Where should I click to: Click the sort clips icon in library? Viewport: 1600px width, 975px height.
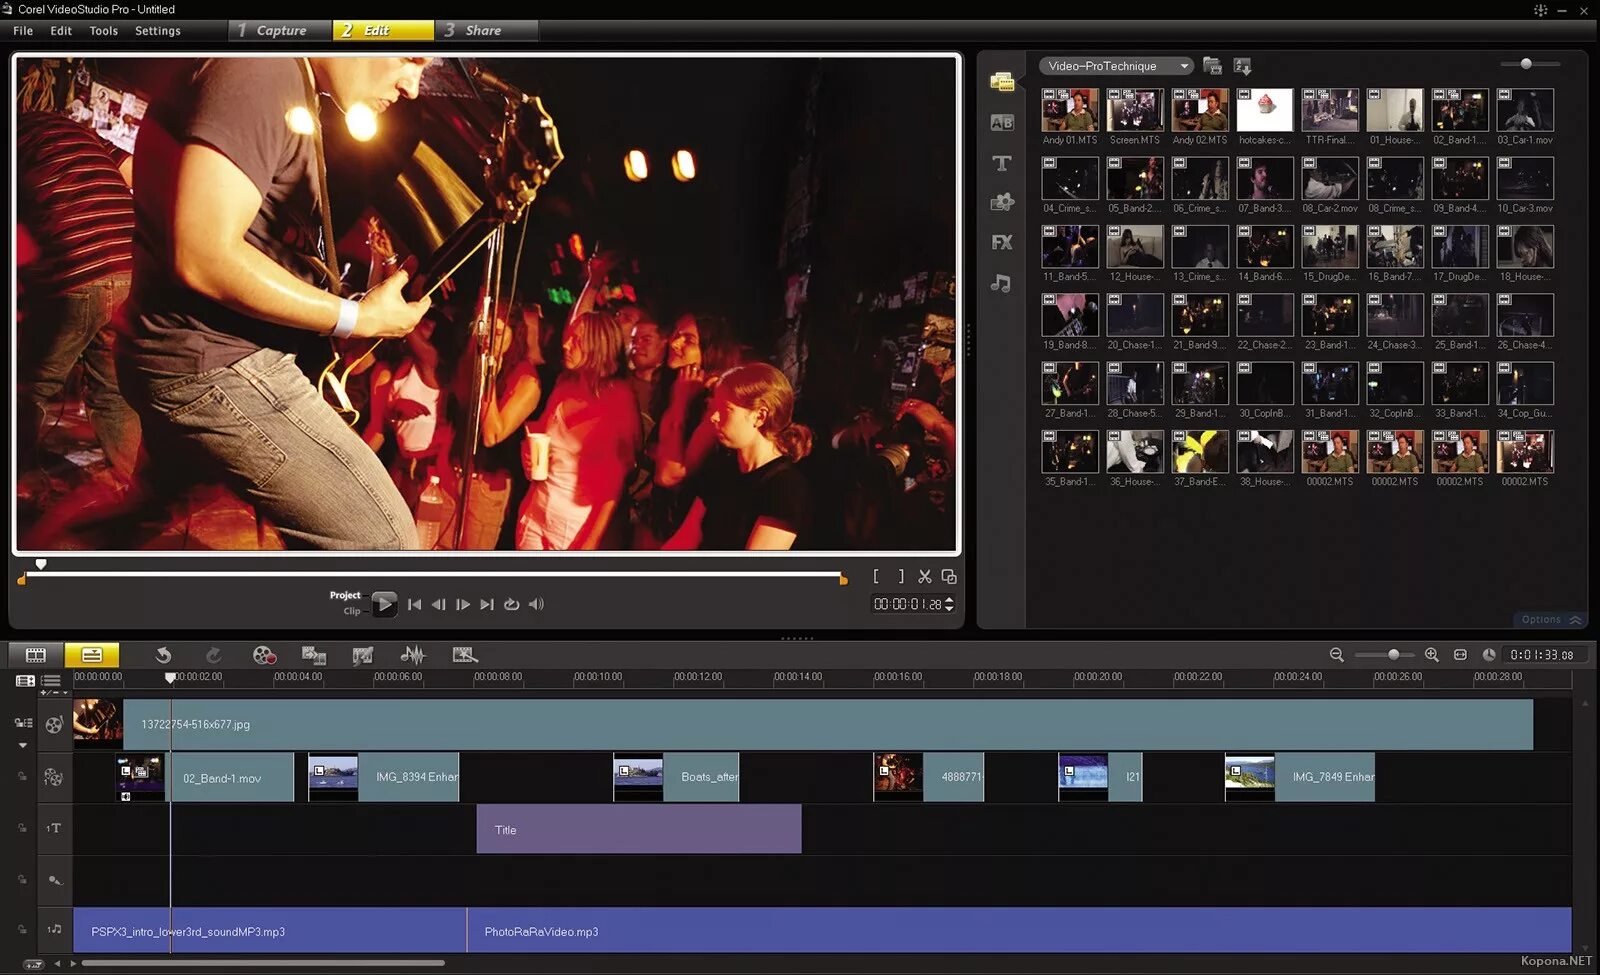pyautogui.click(x=1243, y=66)
